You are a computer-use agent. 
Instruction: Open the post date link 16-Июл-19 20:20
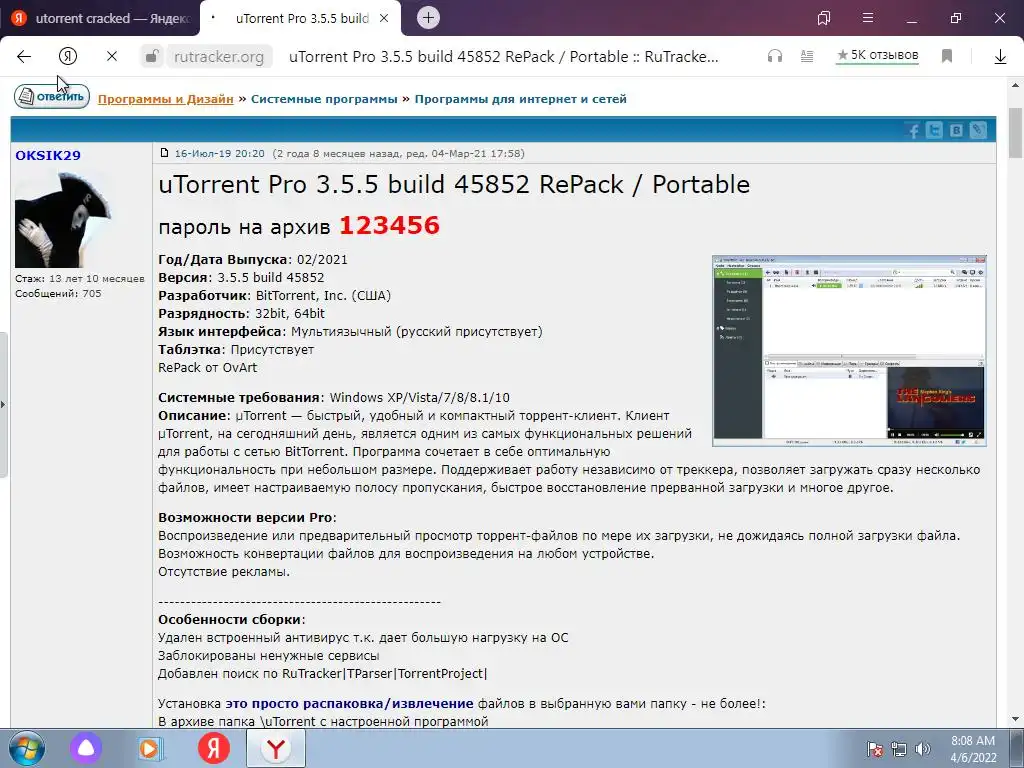tap(219, 153)
